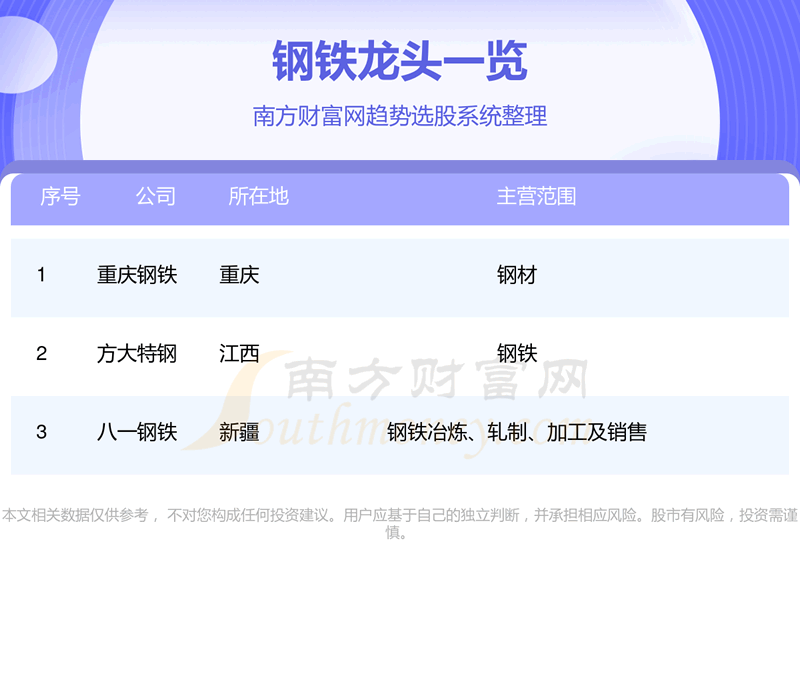The width and height of the screenshot is (800, 700).
Task: Select the 公司 column header
Action: click(x=156, y=196)
